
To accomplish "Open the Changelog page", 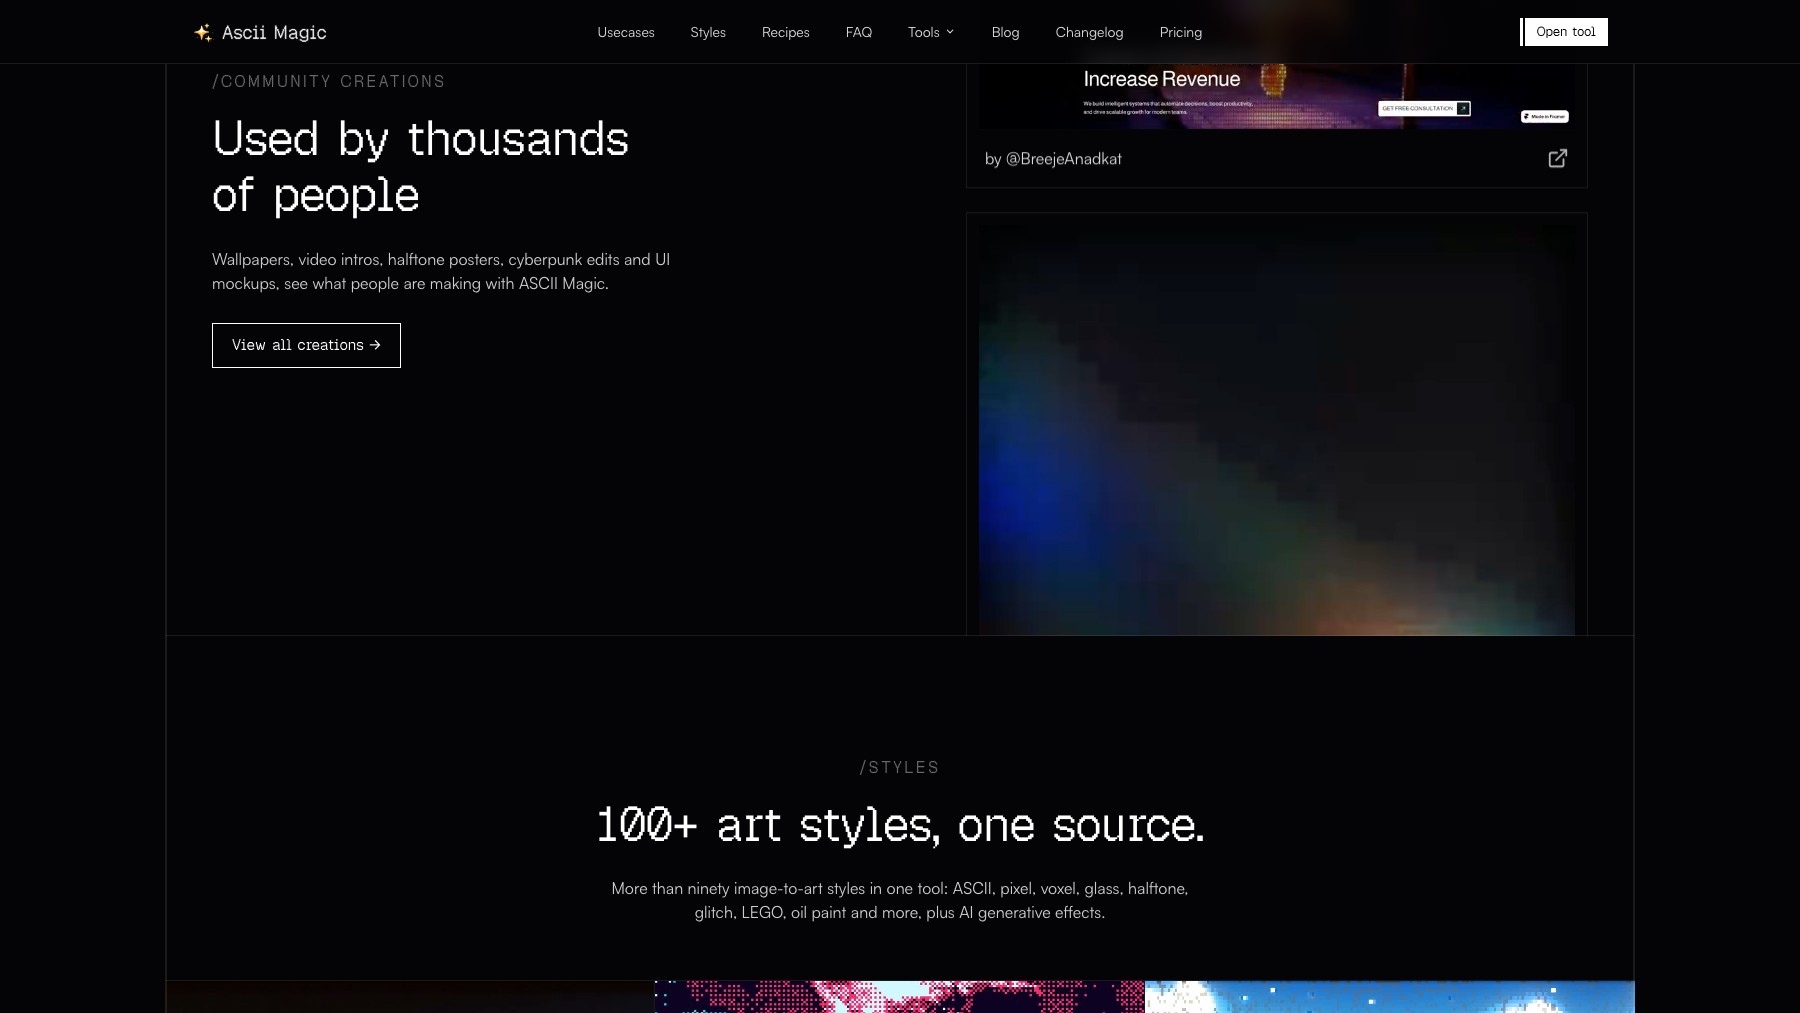I will (x=1090, y=32).
